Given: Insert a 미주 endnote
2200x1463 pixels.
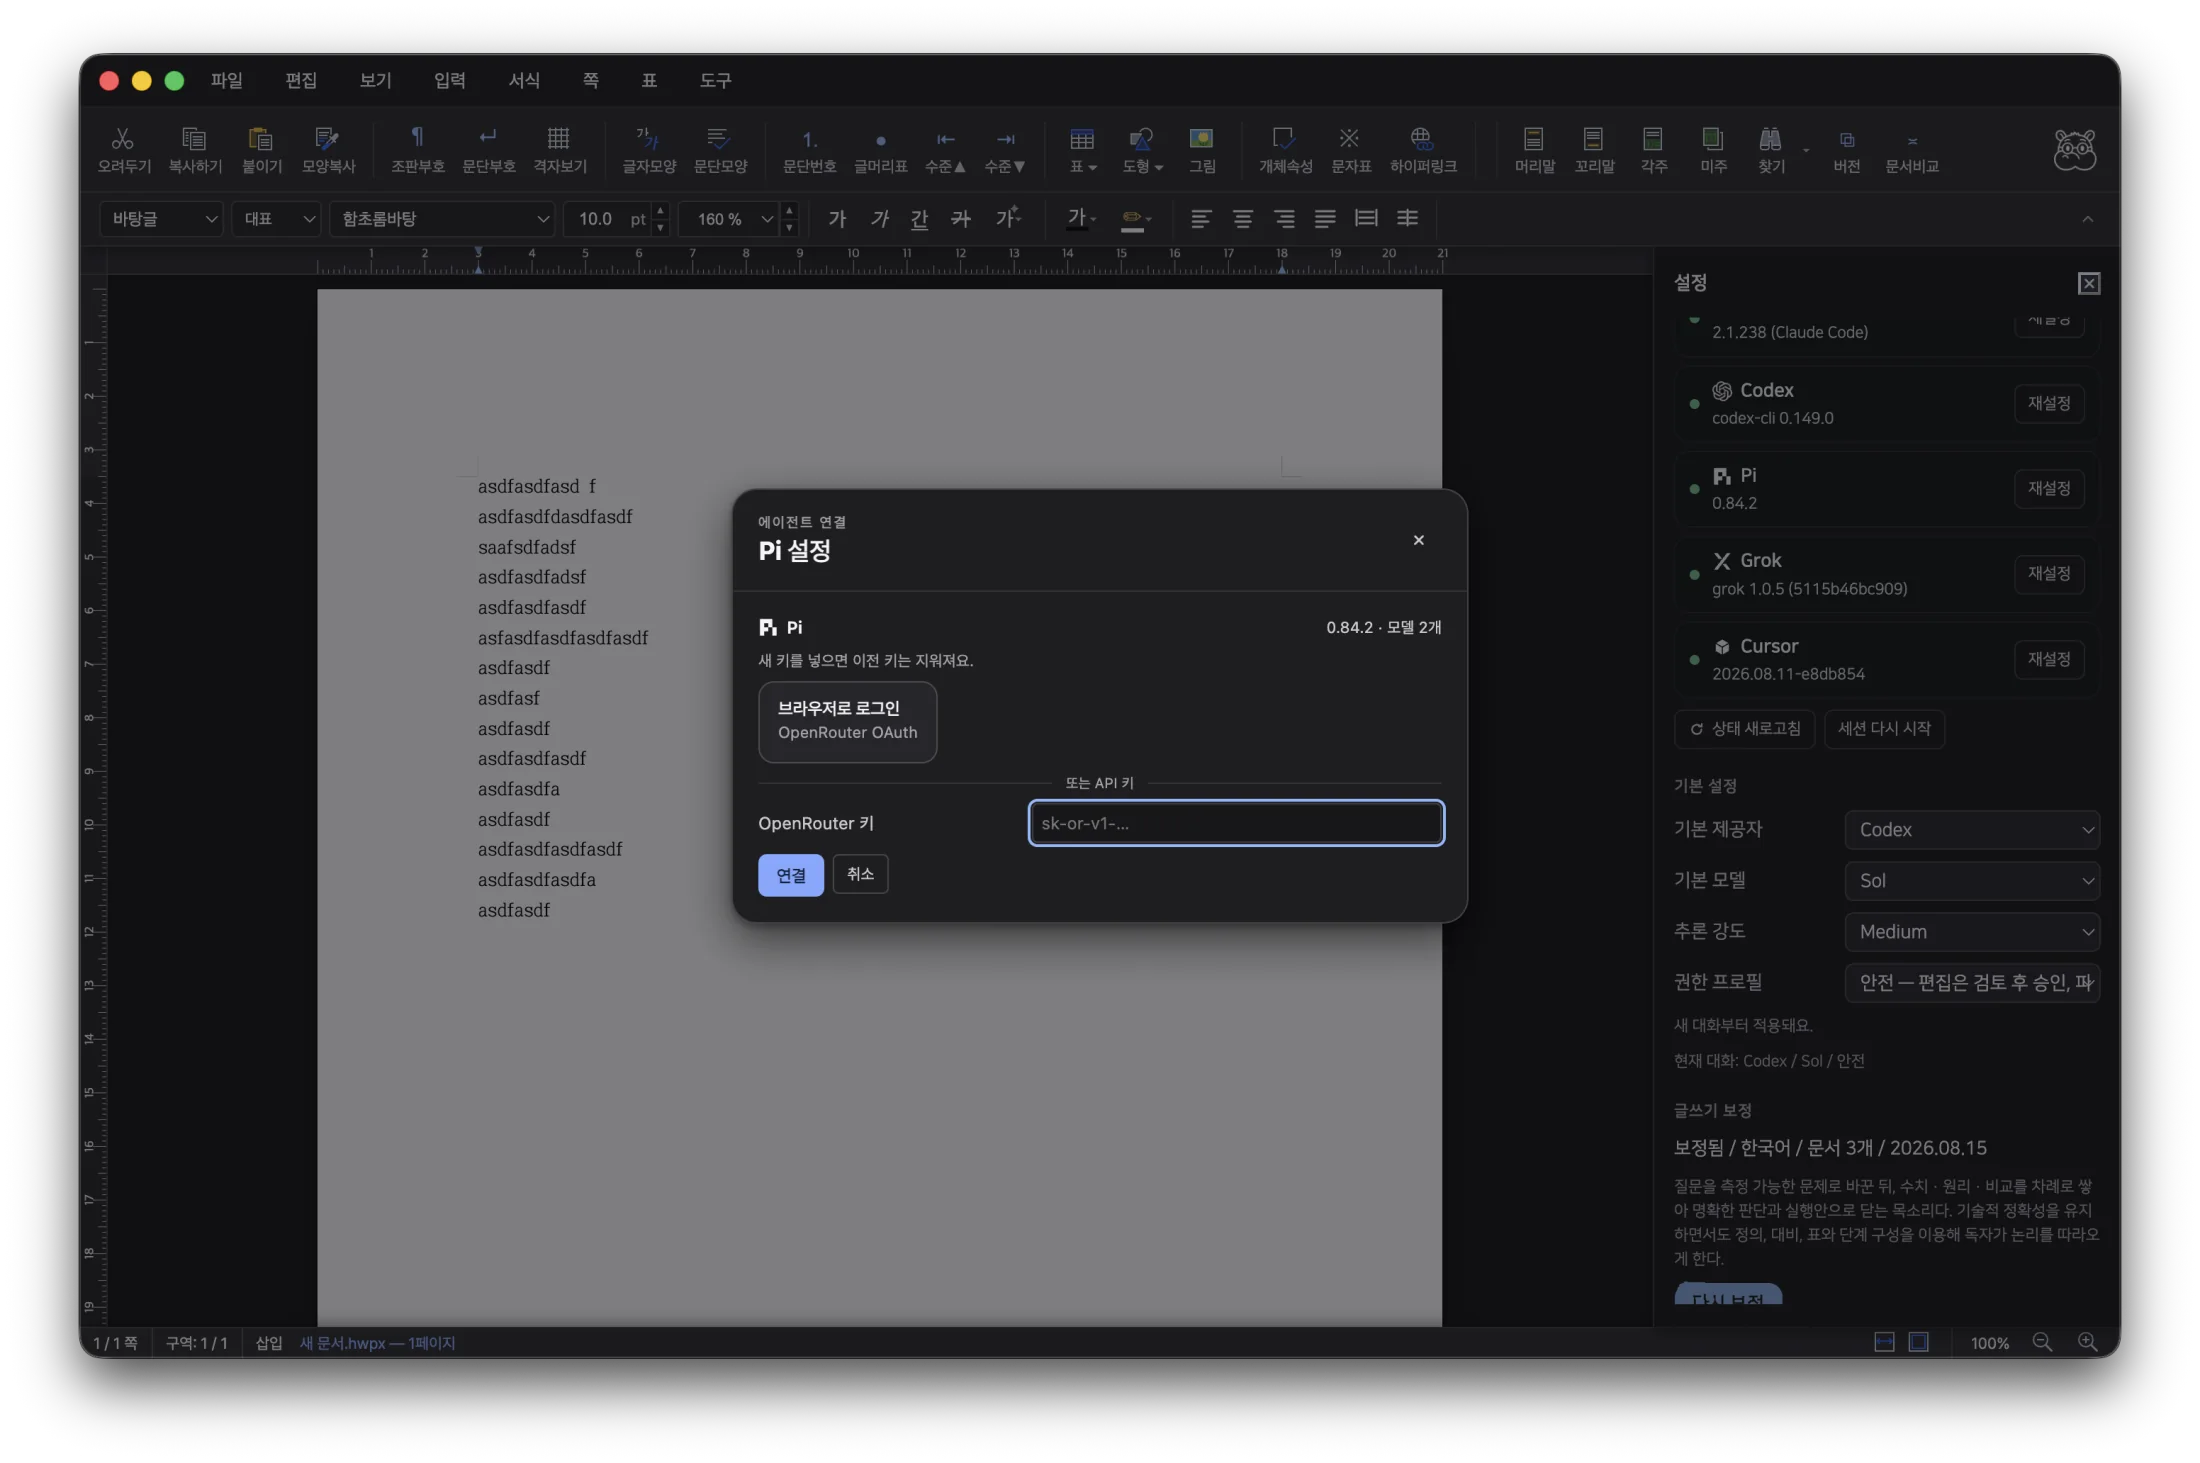Looking at the screenshot, I should (1713, 148).
